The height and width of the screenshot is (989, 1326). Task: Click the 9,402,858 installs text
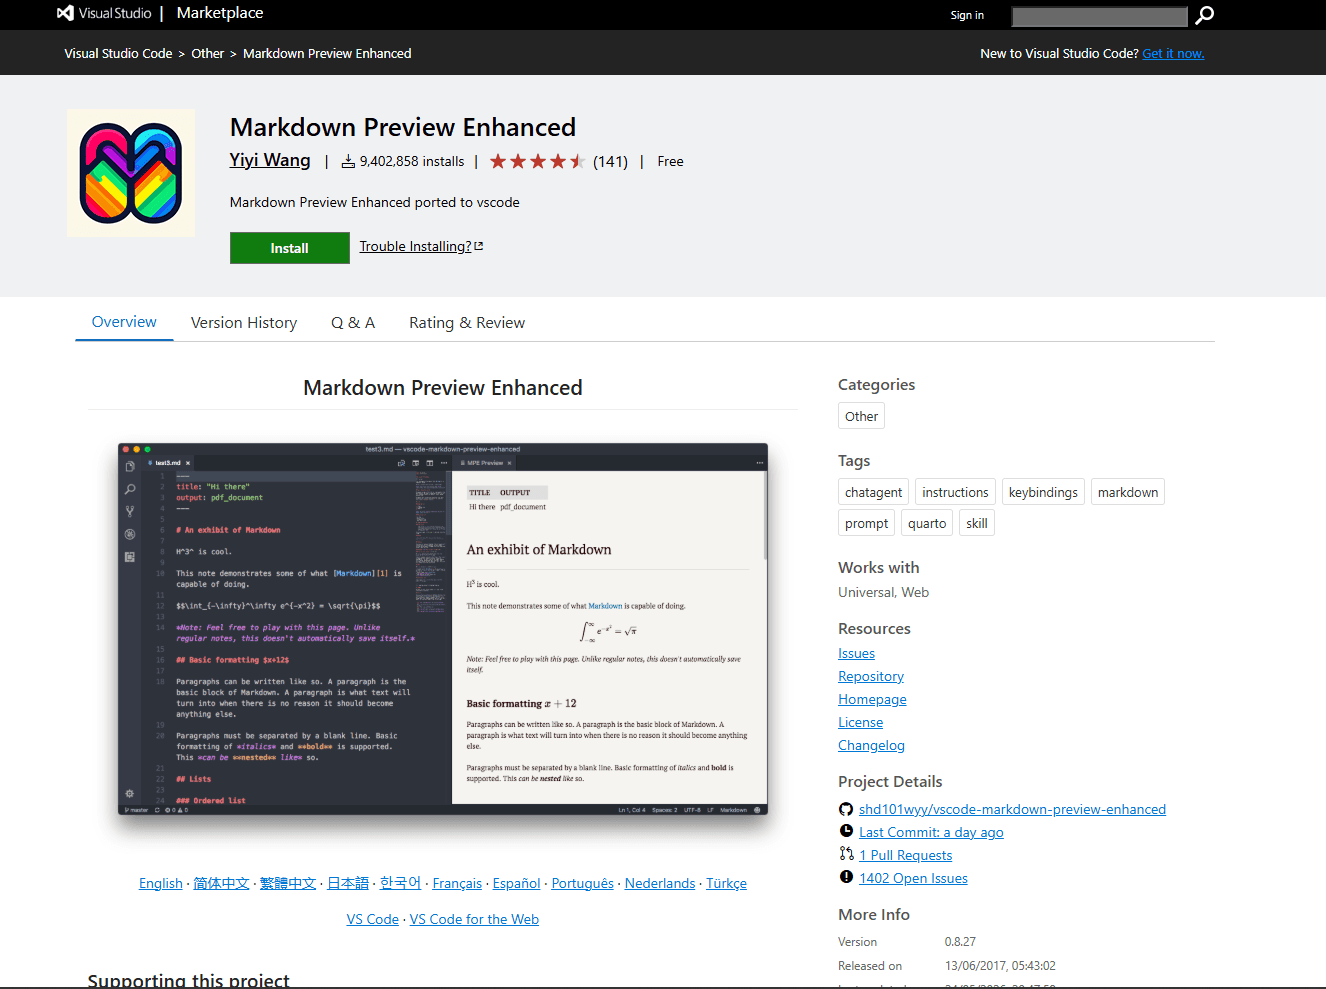412,161
